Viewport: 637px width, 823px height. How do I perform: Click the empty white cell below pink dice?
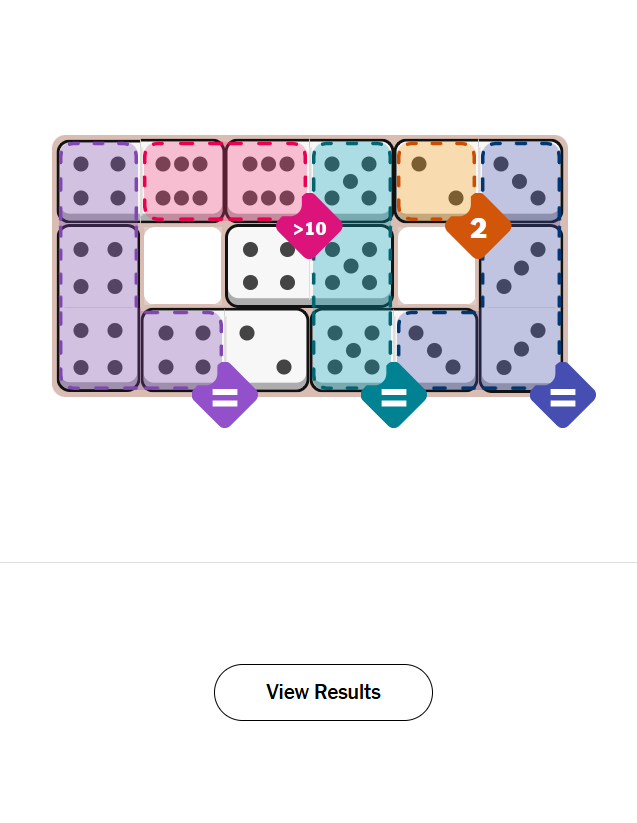182,265
